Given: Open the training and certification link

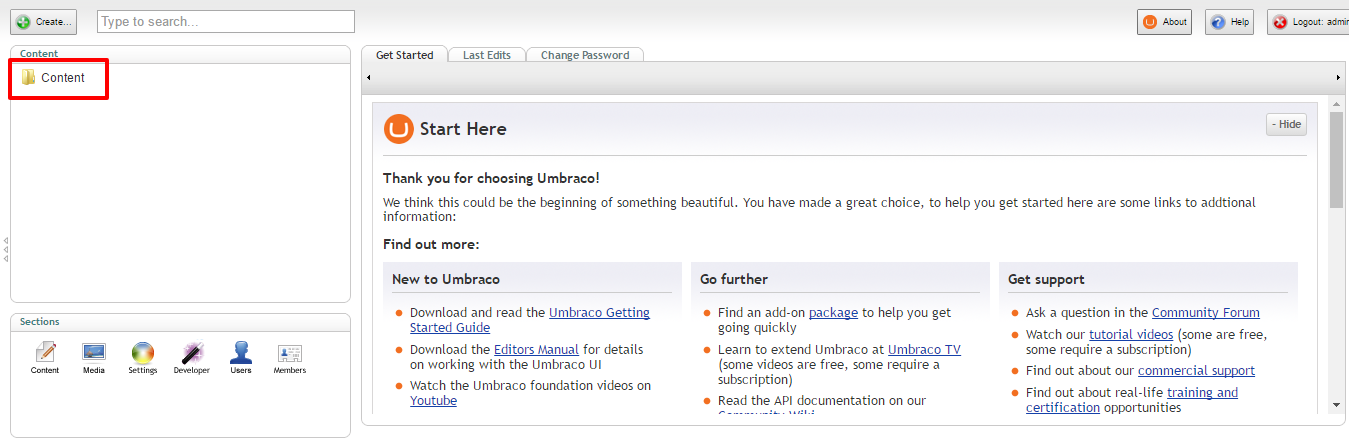Looking at the screenshot, I should coord(1132,400).
